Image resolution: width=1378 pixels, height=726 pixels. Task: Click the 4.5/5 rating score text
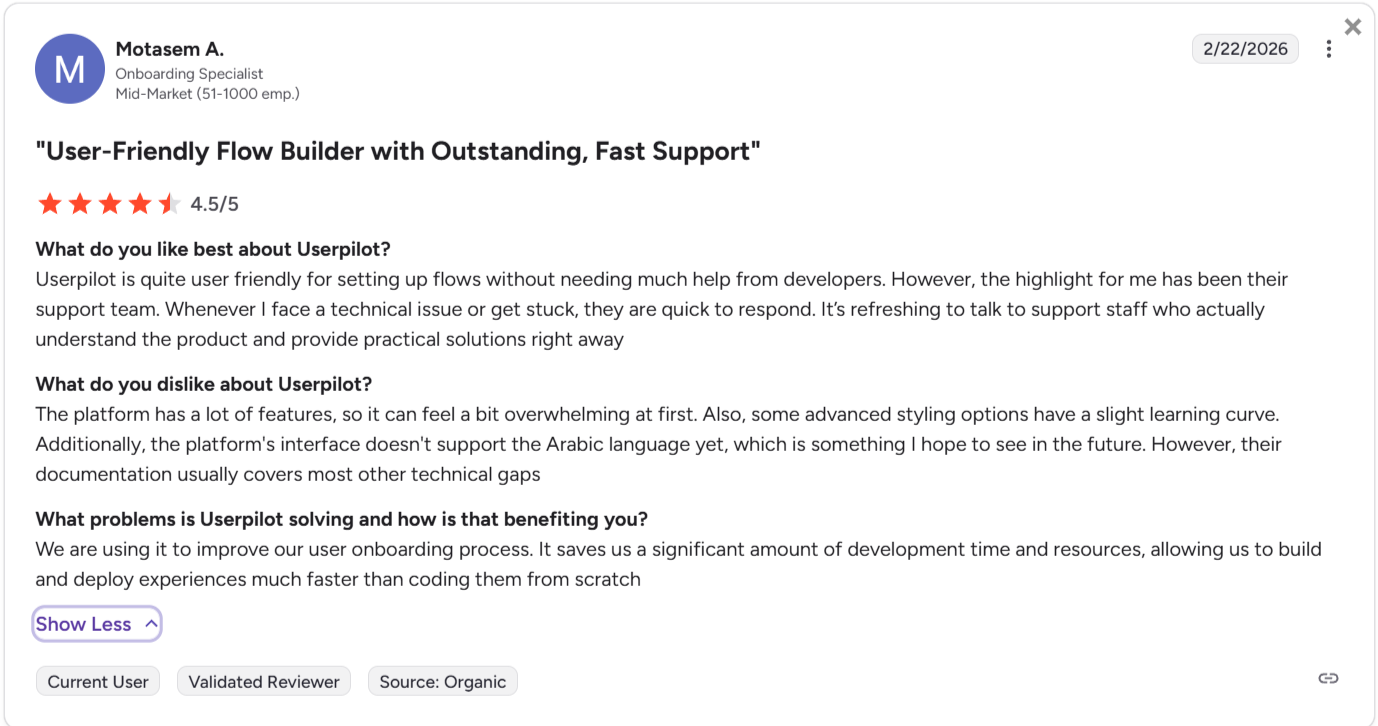(x=215, y=205)
